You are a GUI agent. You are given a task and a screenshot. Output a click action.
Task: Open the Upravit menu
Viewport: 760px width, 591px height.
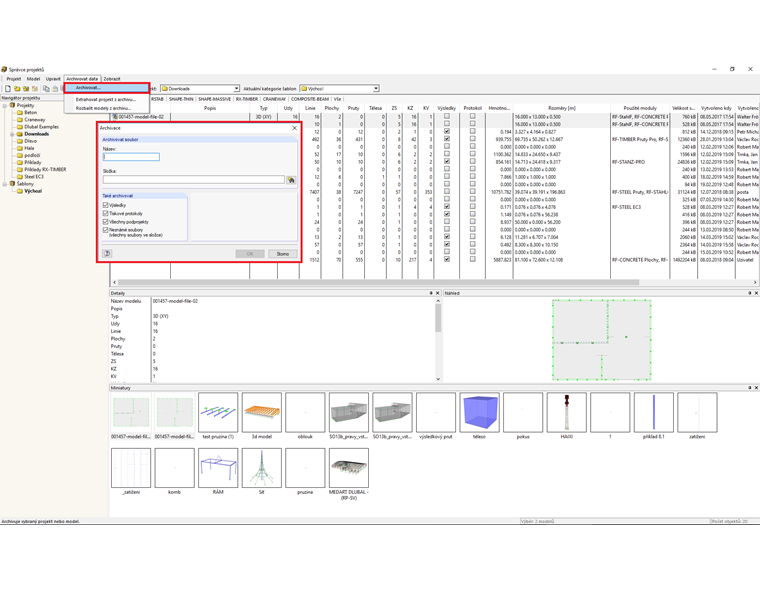click(53, 79)
